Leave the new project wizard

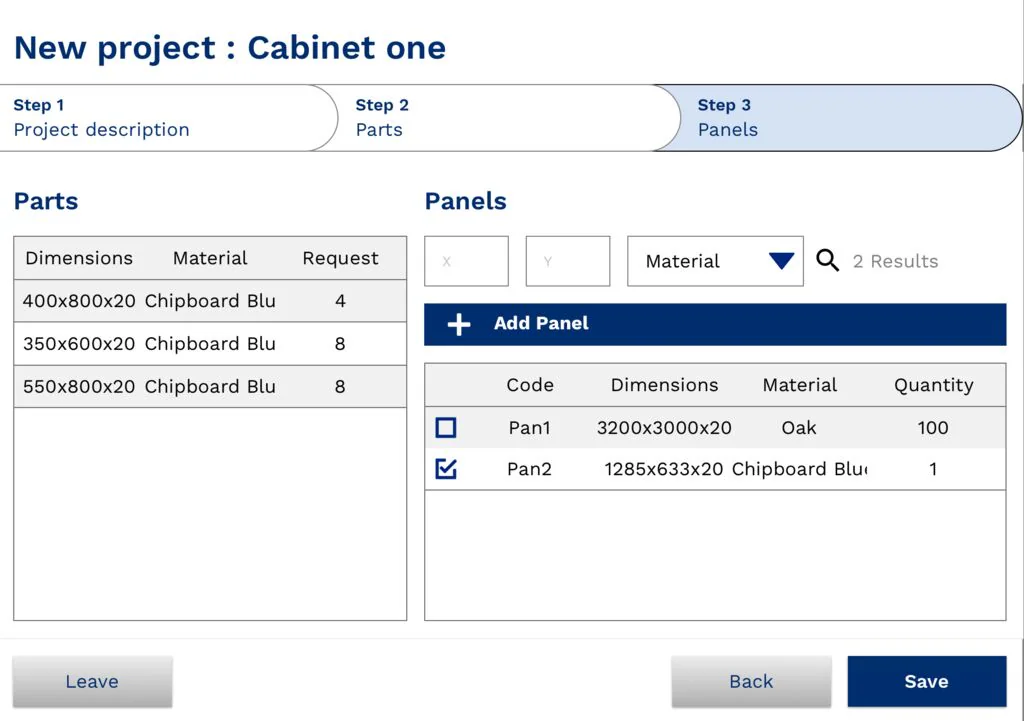point(92,682)
